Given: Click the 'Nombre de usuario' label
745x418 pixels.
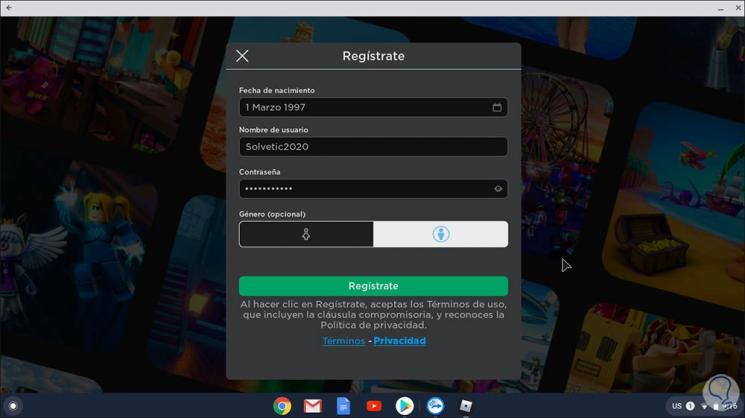Looking at the screenshot, I should coord(273,130).
